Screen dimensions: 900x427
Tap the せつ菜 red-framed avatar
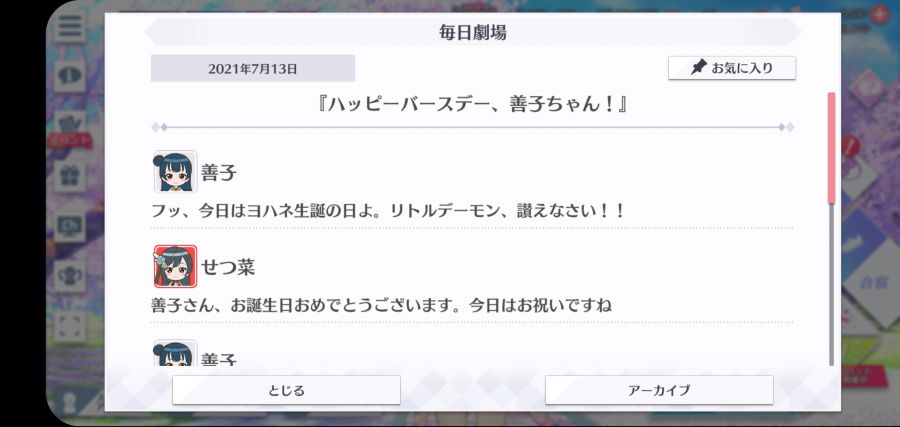176,266
